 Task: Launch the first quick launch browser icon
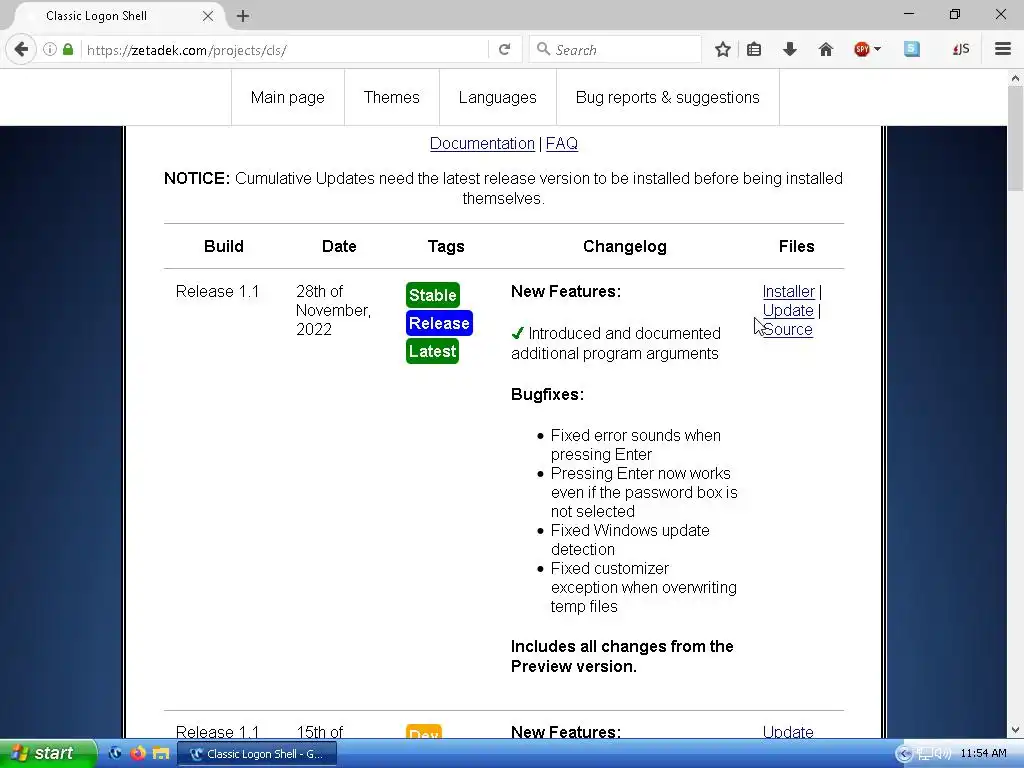pos(115,753)
